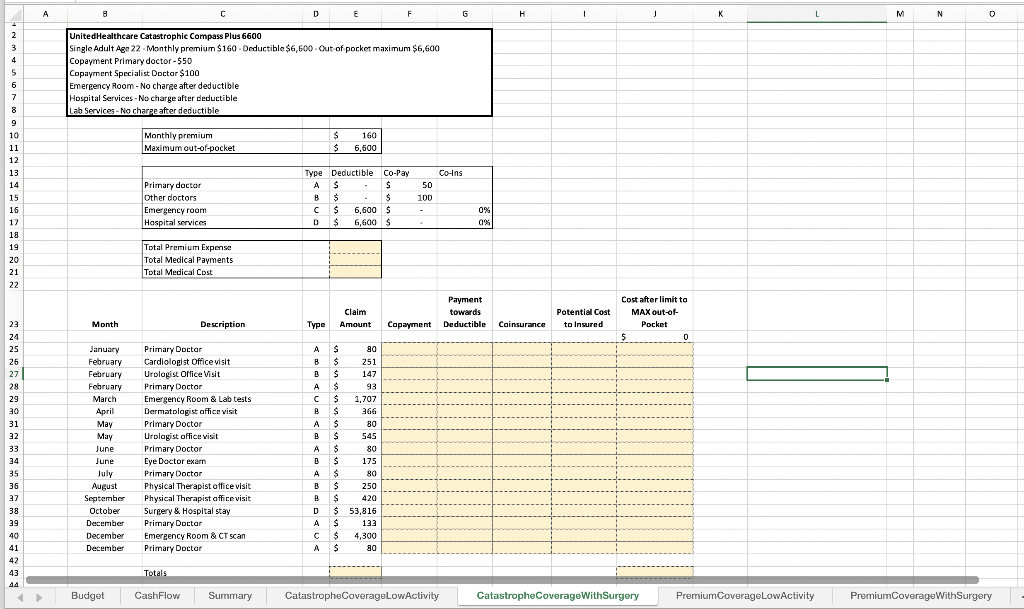1024x609 pixels.
Task: Switch to the Budget sheet tab
Action: pyautogui.click(x=88, y=595)
